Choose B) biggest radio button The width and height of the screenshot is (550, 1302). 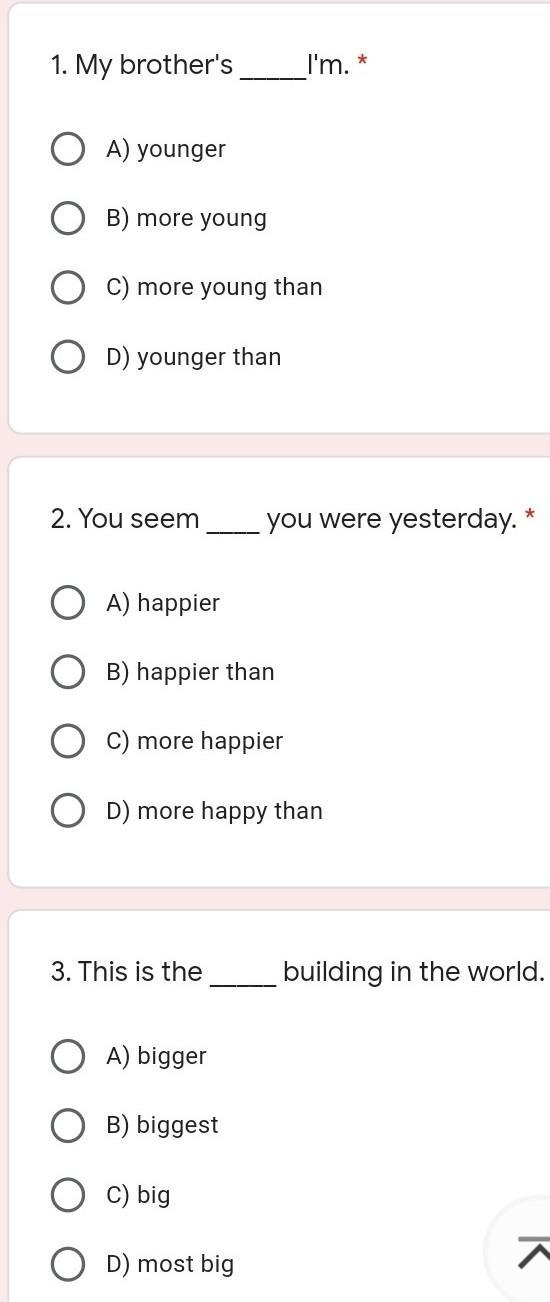[x=67, y=1125]
